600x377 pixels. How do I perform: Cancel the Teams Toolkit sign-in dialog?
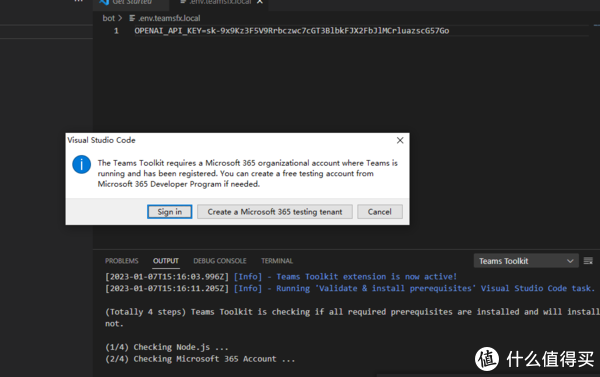coord(380,212)
